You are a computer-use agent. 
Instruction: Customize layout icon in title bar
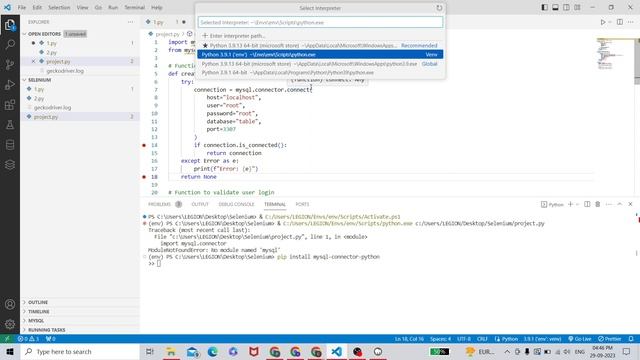[577, 7]
